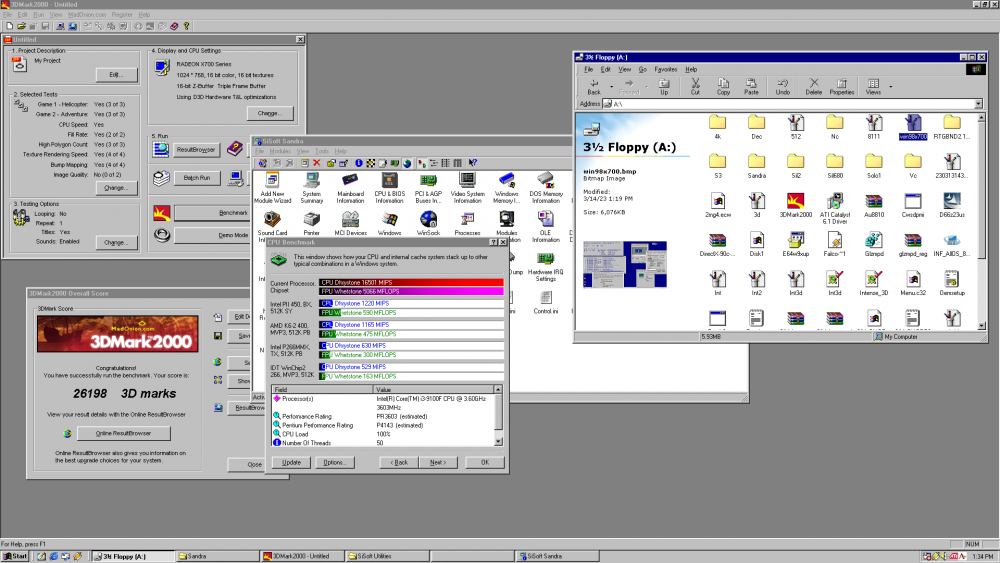1000x563 pixels.
Task: Open Sound Card module in Sandra
Action: (272, 227)
